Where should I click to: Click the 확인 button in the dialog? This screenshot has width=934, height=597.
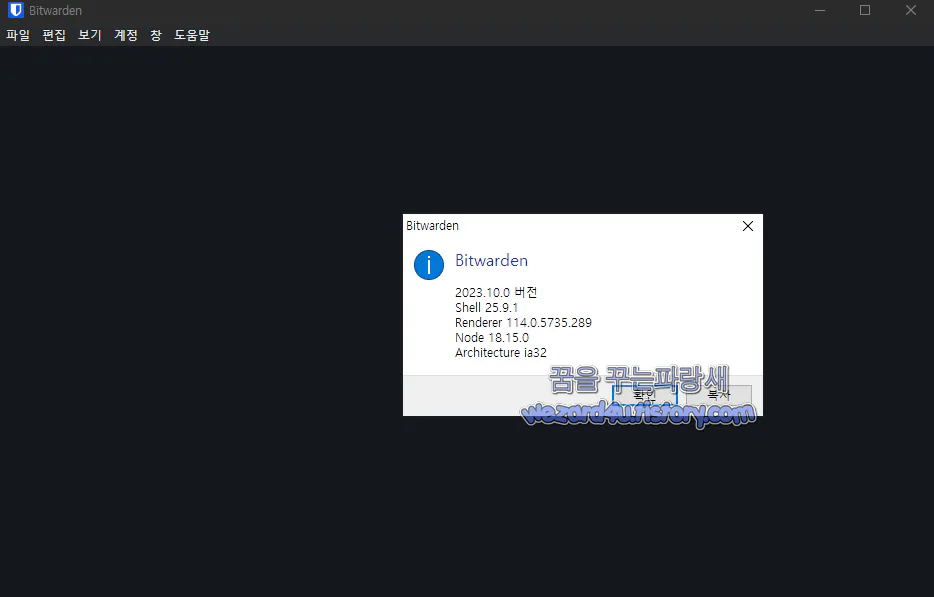coord(645,394)
